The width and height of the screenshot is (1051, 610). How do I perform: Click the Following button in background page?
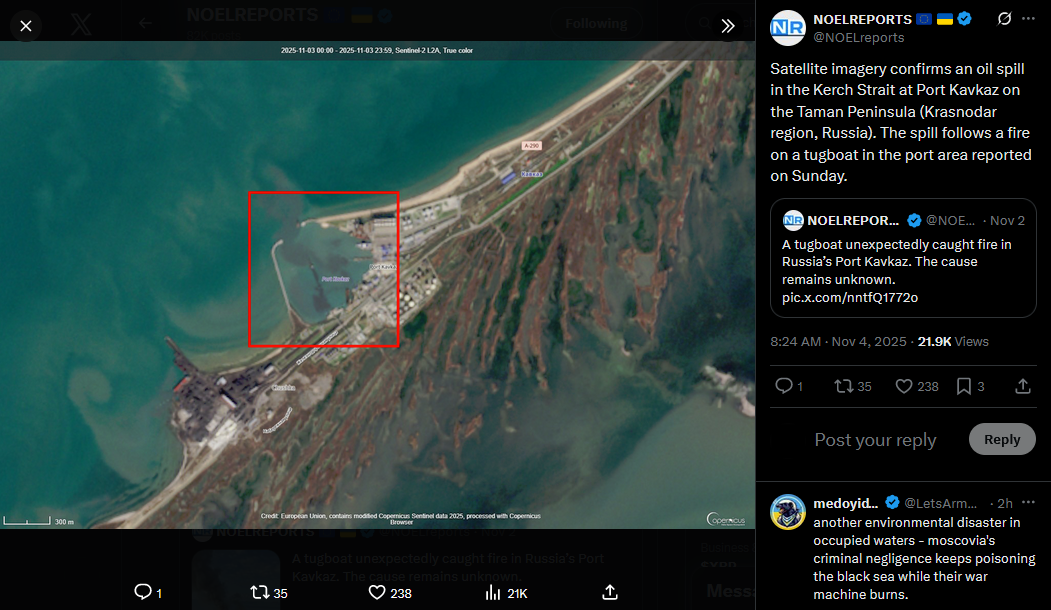[x=596, y=24]
